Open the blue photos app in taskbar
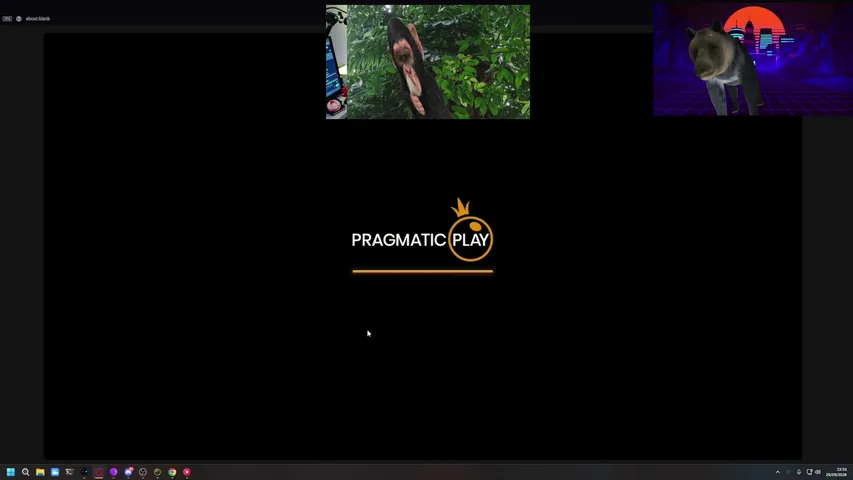Screen dimensions: 853x480 54,472
